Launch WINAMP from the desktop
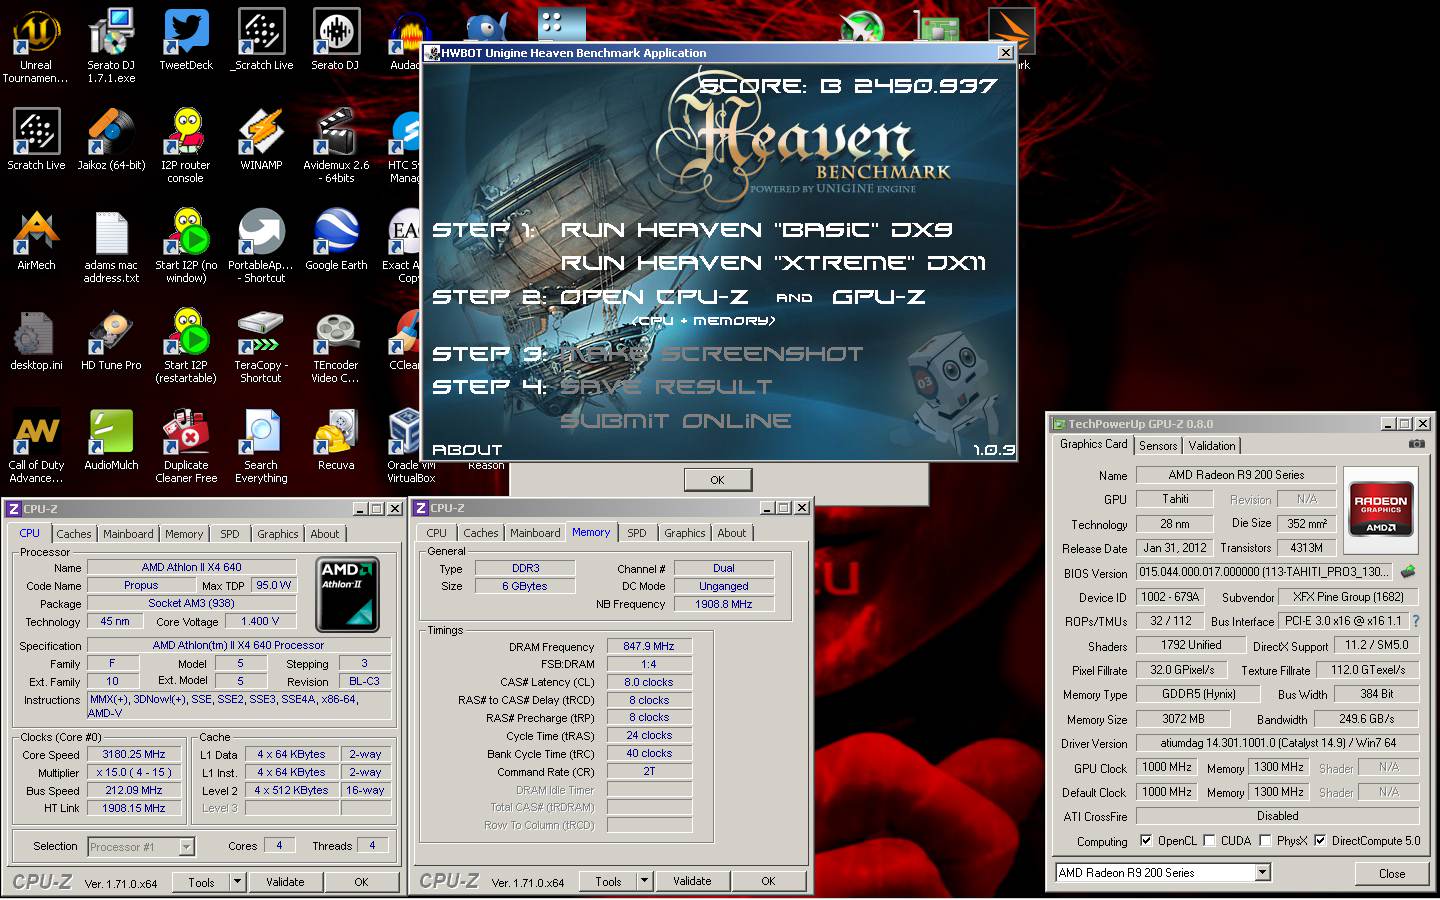This screenshot has height=900, width=1440. pos(261,140)
